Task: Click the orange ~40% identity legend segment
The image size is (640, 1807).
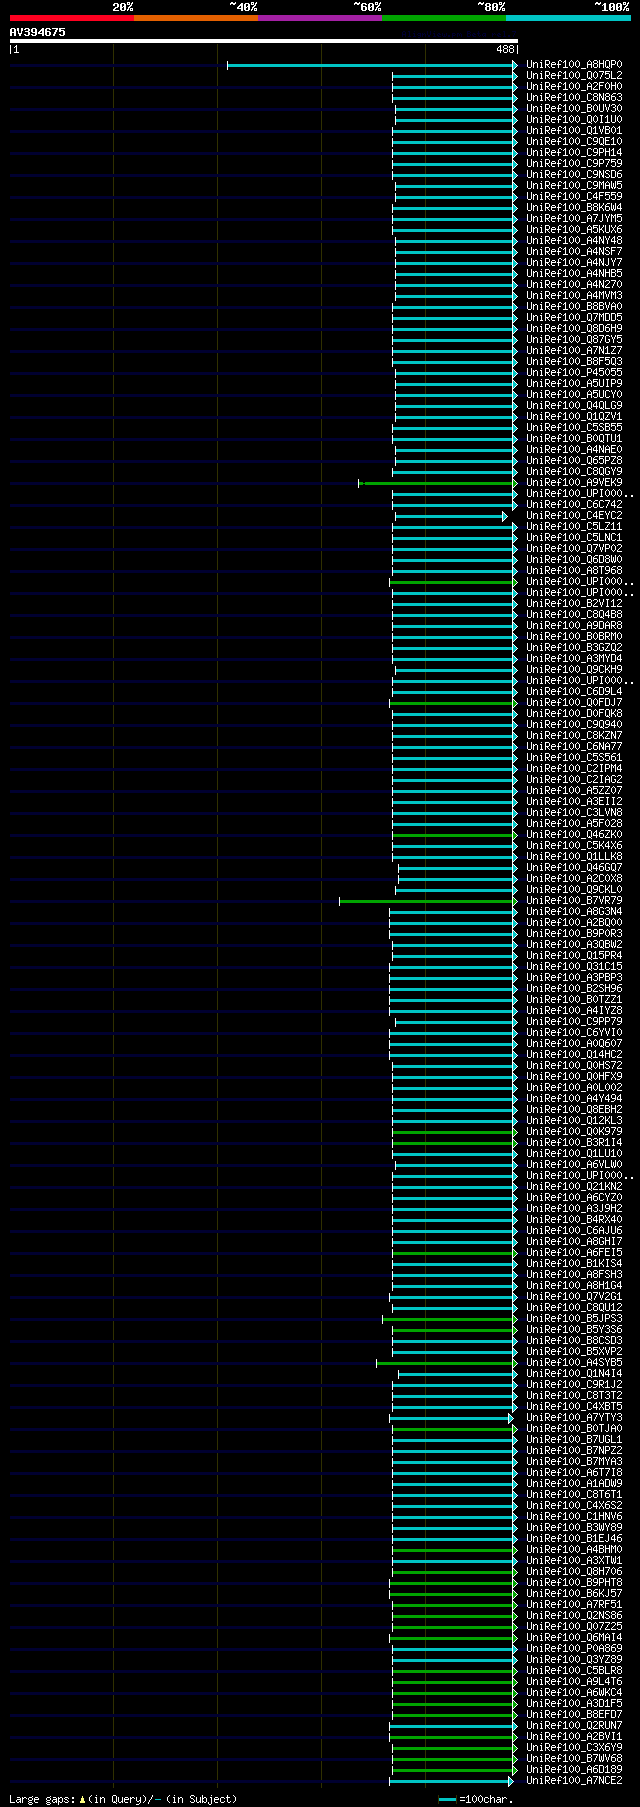Action: [196, 17]
